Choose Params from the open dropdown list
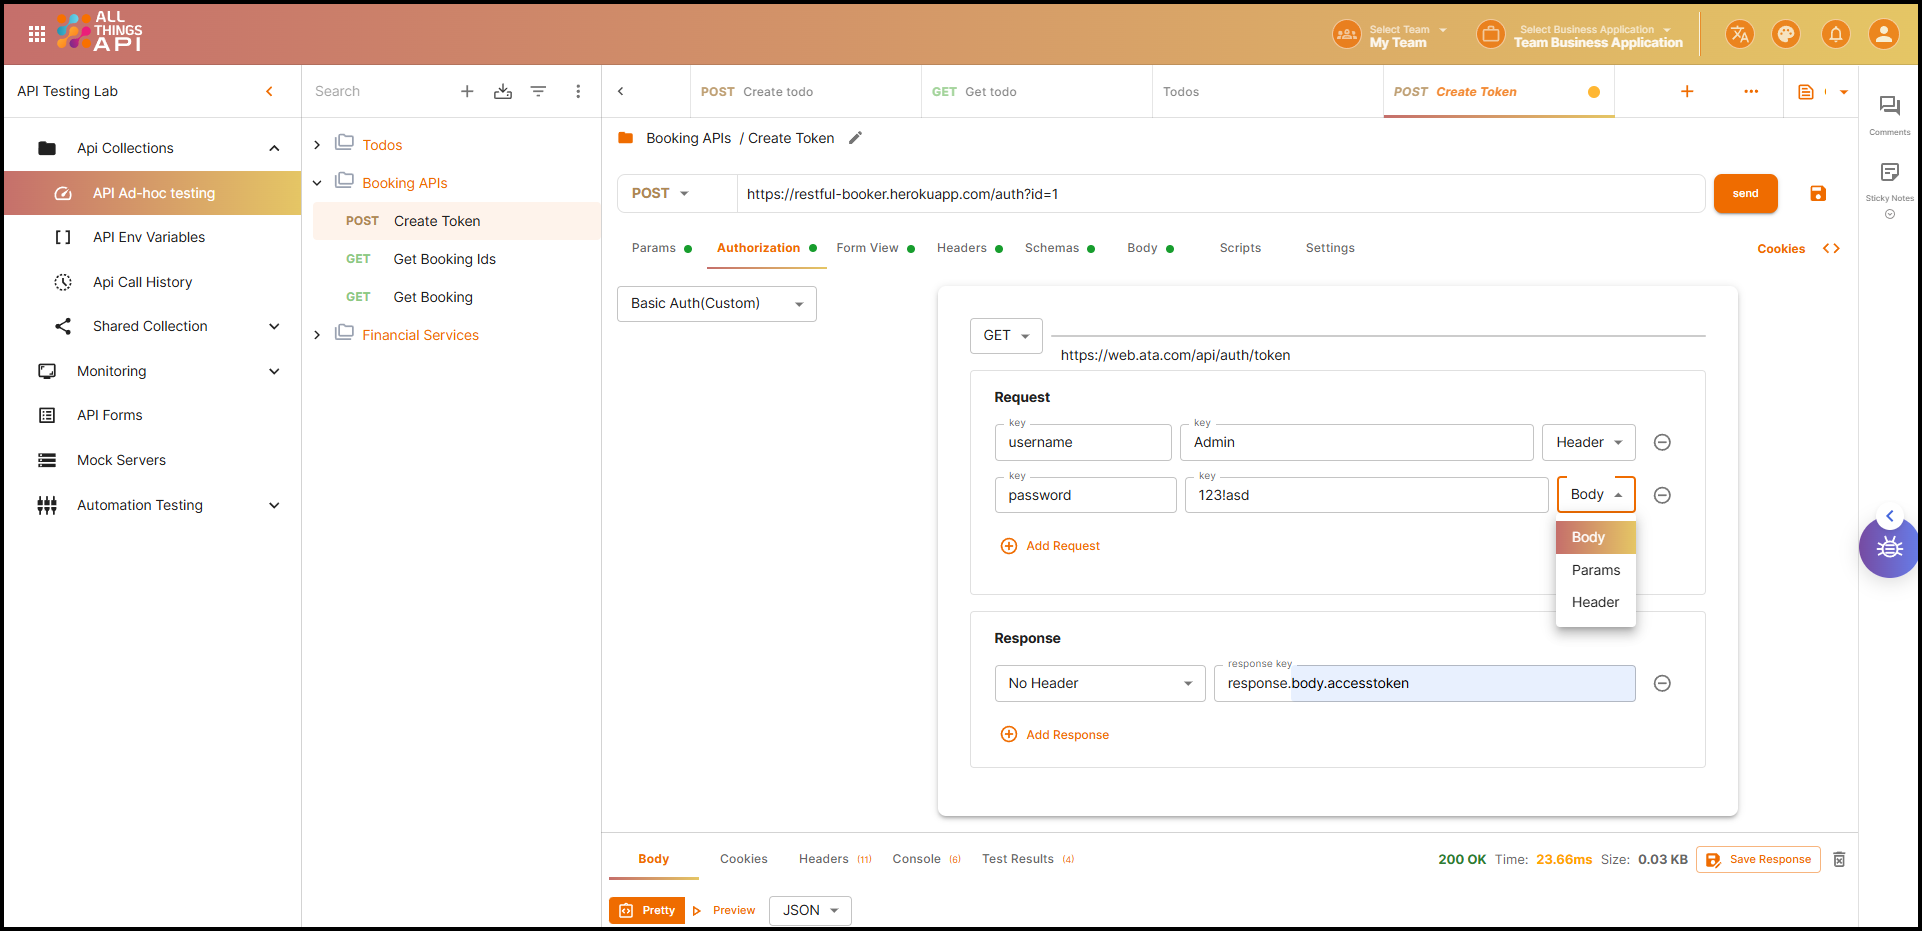The width and height of the screenshot is (1922, 931). tap(1595, 570)
